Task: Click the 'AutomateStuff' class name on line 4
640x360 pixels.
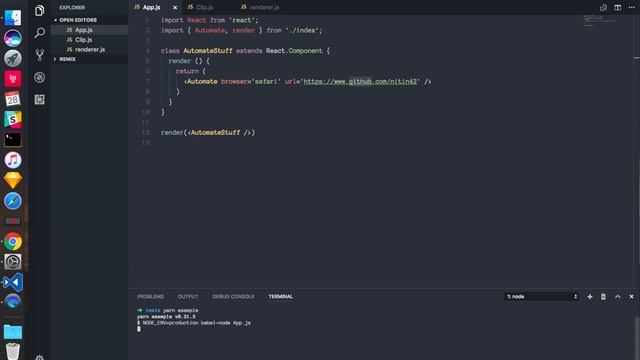Action: (208, 51)
